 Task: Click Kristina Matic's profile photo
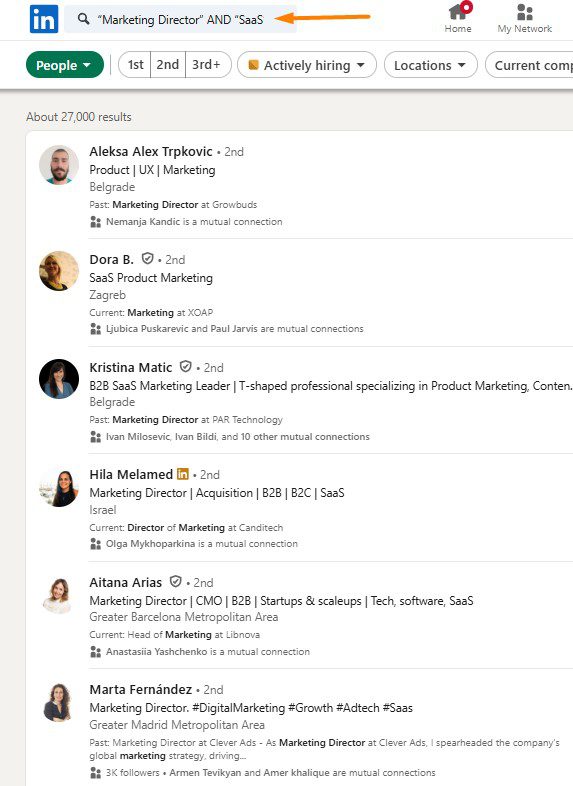(x=59, y=378)
